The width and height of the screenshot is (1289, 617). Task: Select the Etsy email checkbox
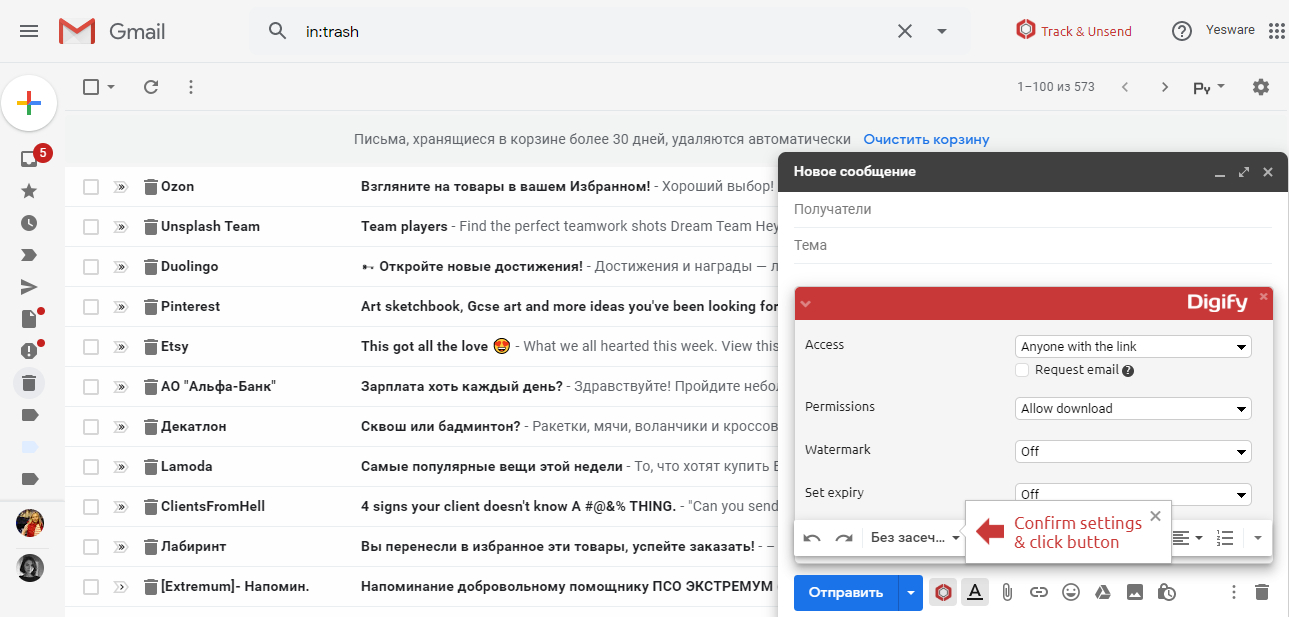coord(91,347)
